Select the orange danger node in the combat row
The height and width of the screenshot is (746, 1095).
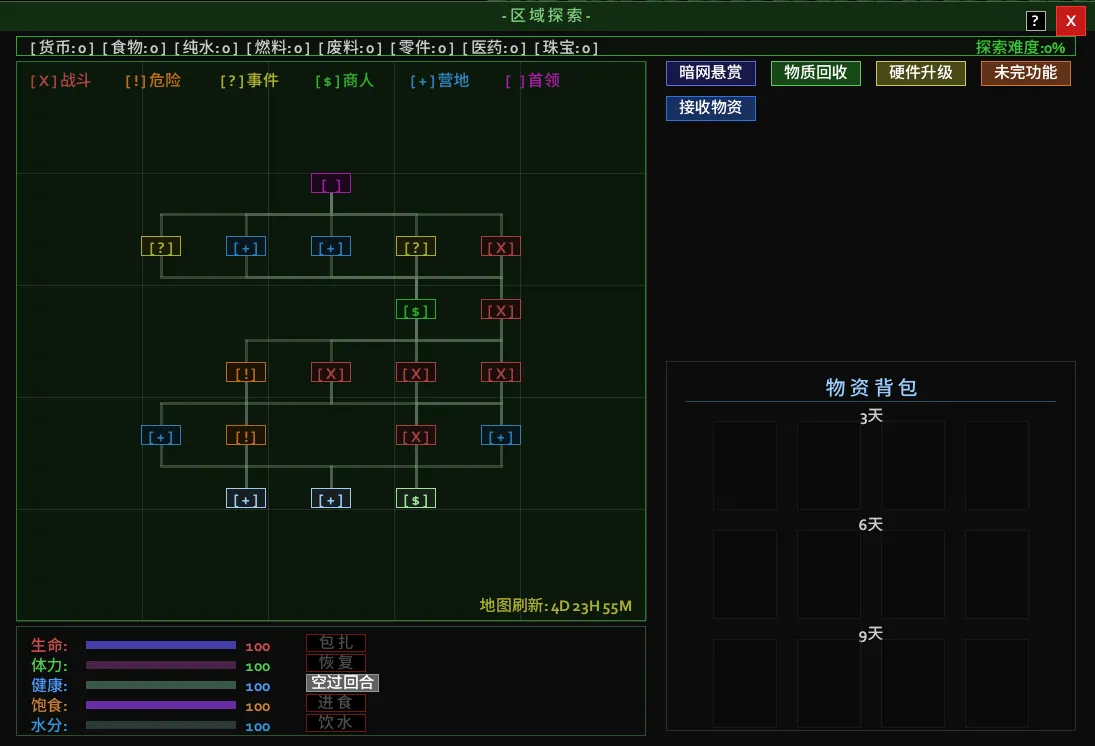point(245,372)
